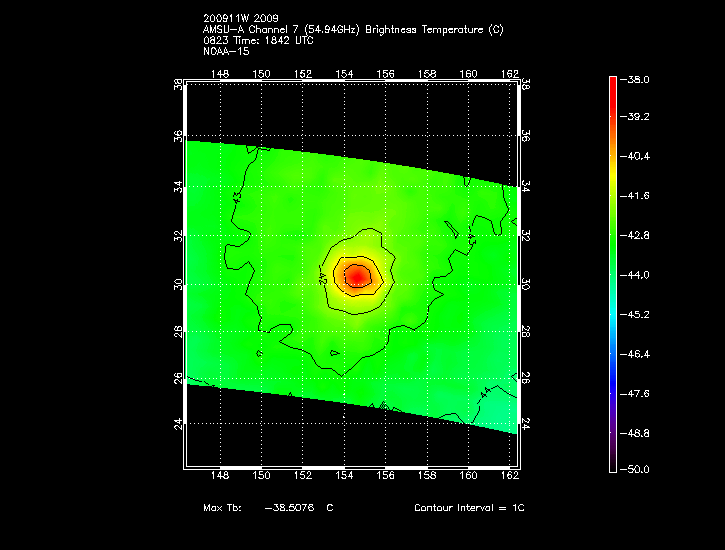Viewport: 725px width, 550px height.
Task: Click the 30 latitude label on left axis
Action: (178, 284)
